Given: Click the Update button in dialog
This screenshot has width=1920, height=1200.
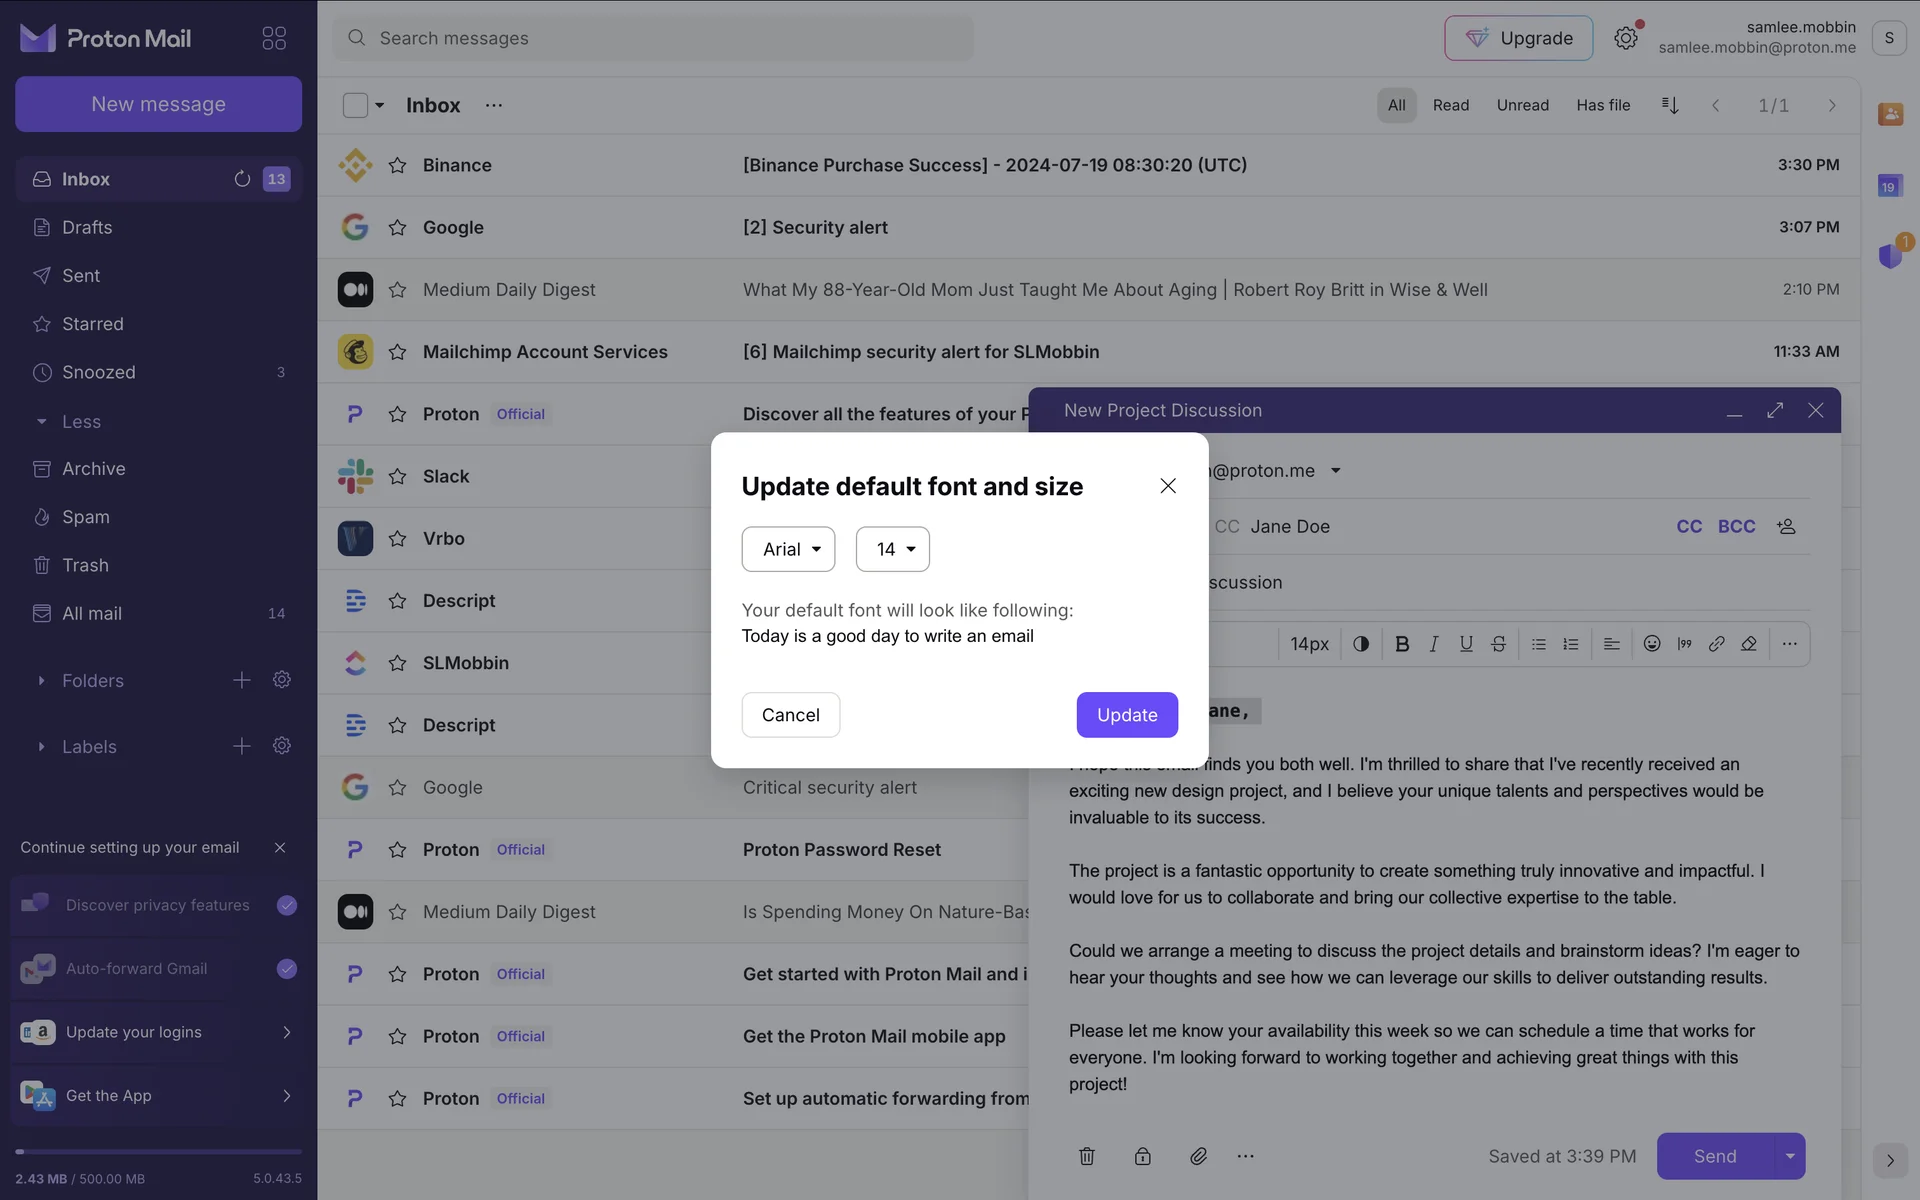Looking at the screenshot, I should coord(1126,715).
